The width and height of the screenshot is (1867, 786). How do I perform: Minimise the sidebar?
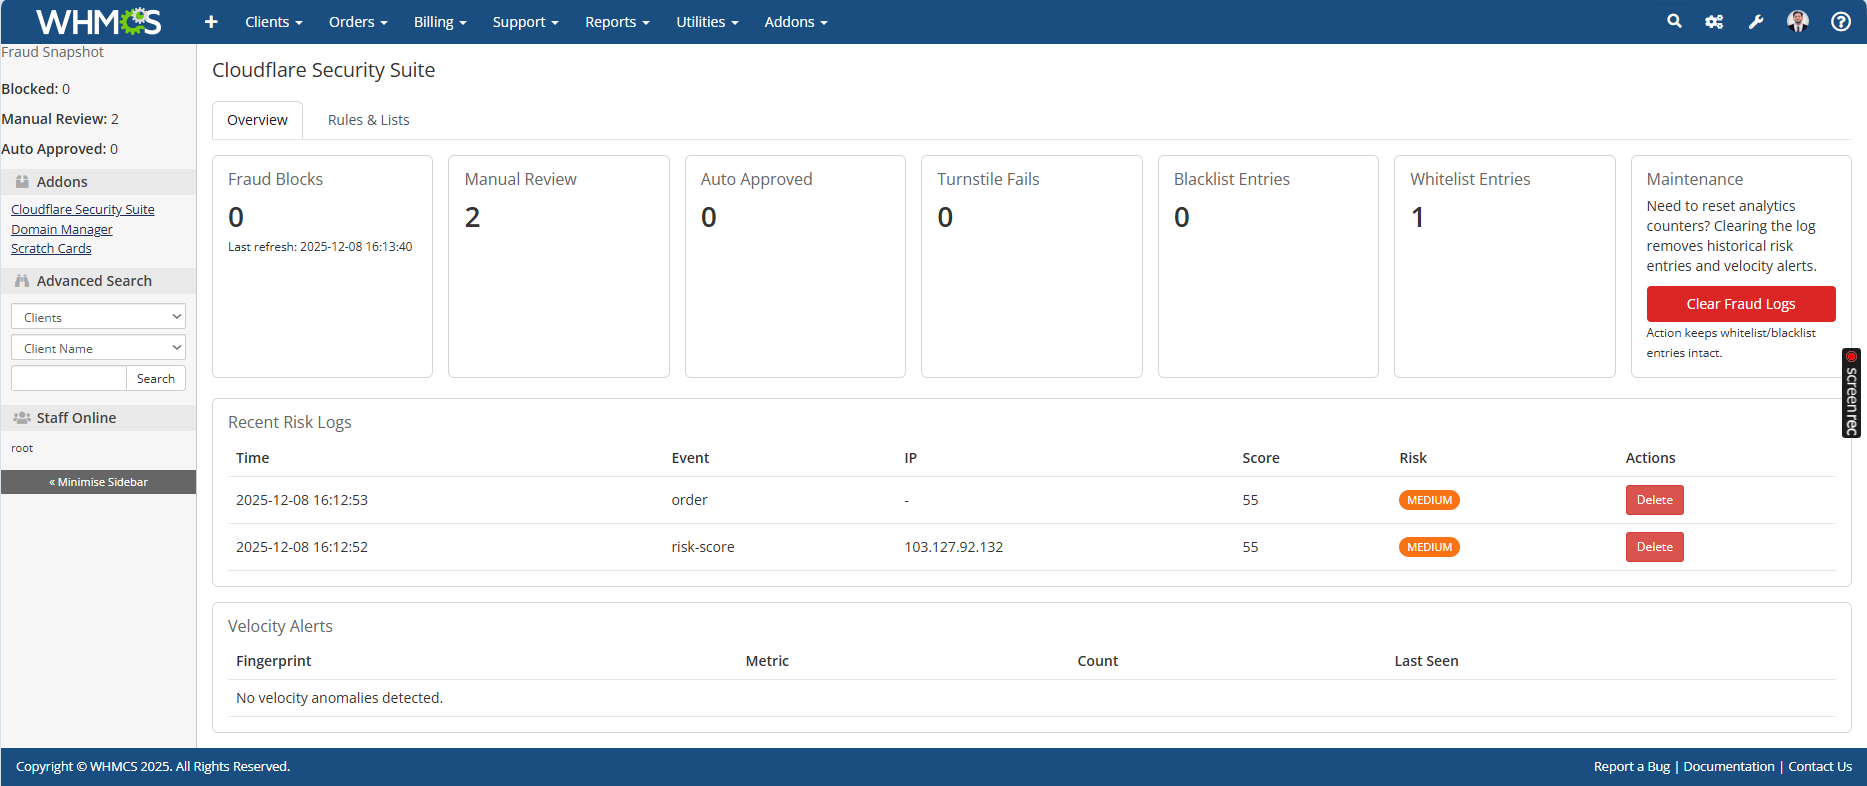point(98,482)
